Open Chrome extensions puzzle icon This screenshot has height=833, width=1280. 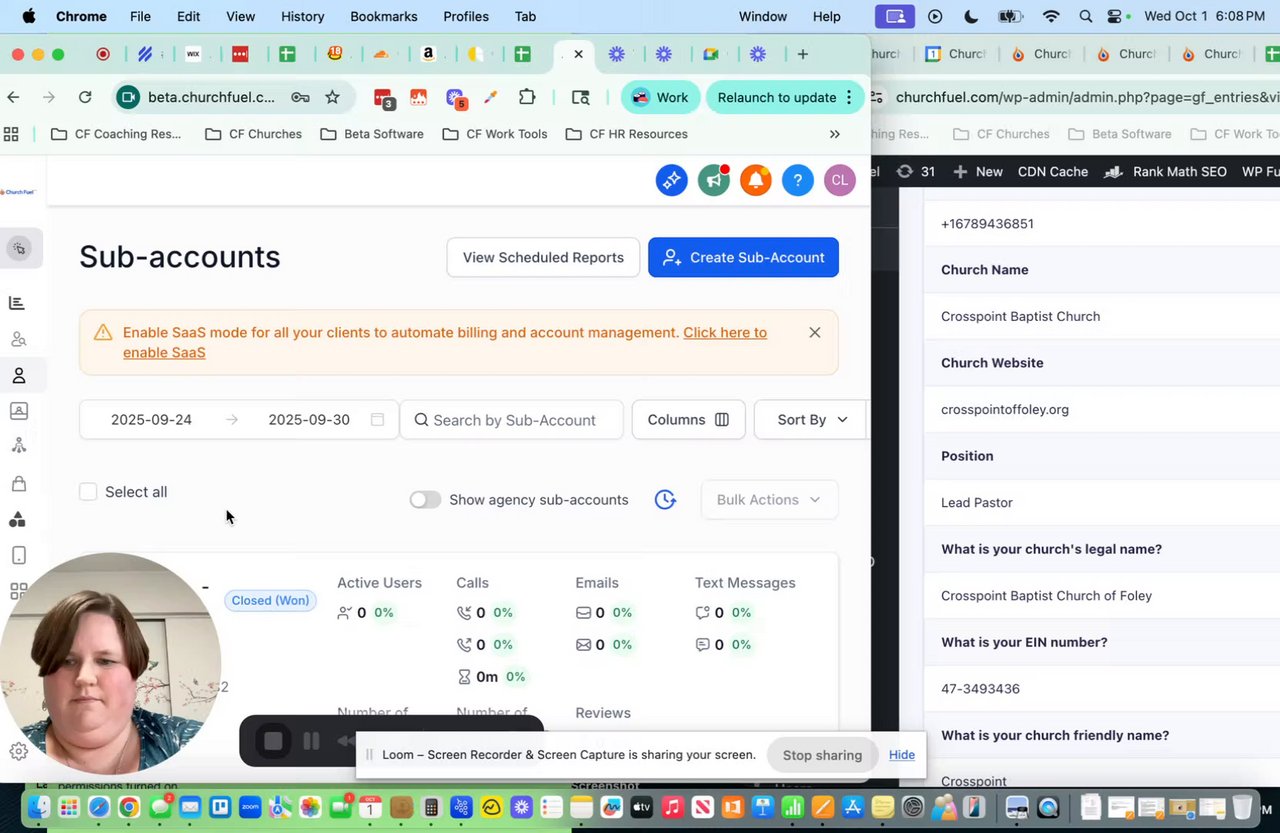tap(527, 97)
